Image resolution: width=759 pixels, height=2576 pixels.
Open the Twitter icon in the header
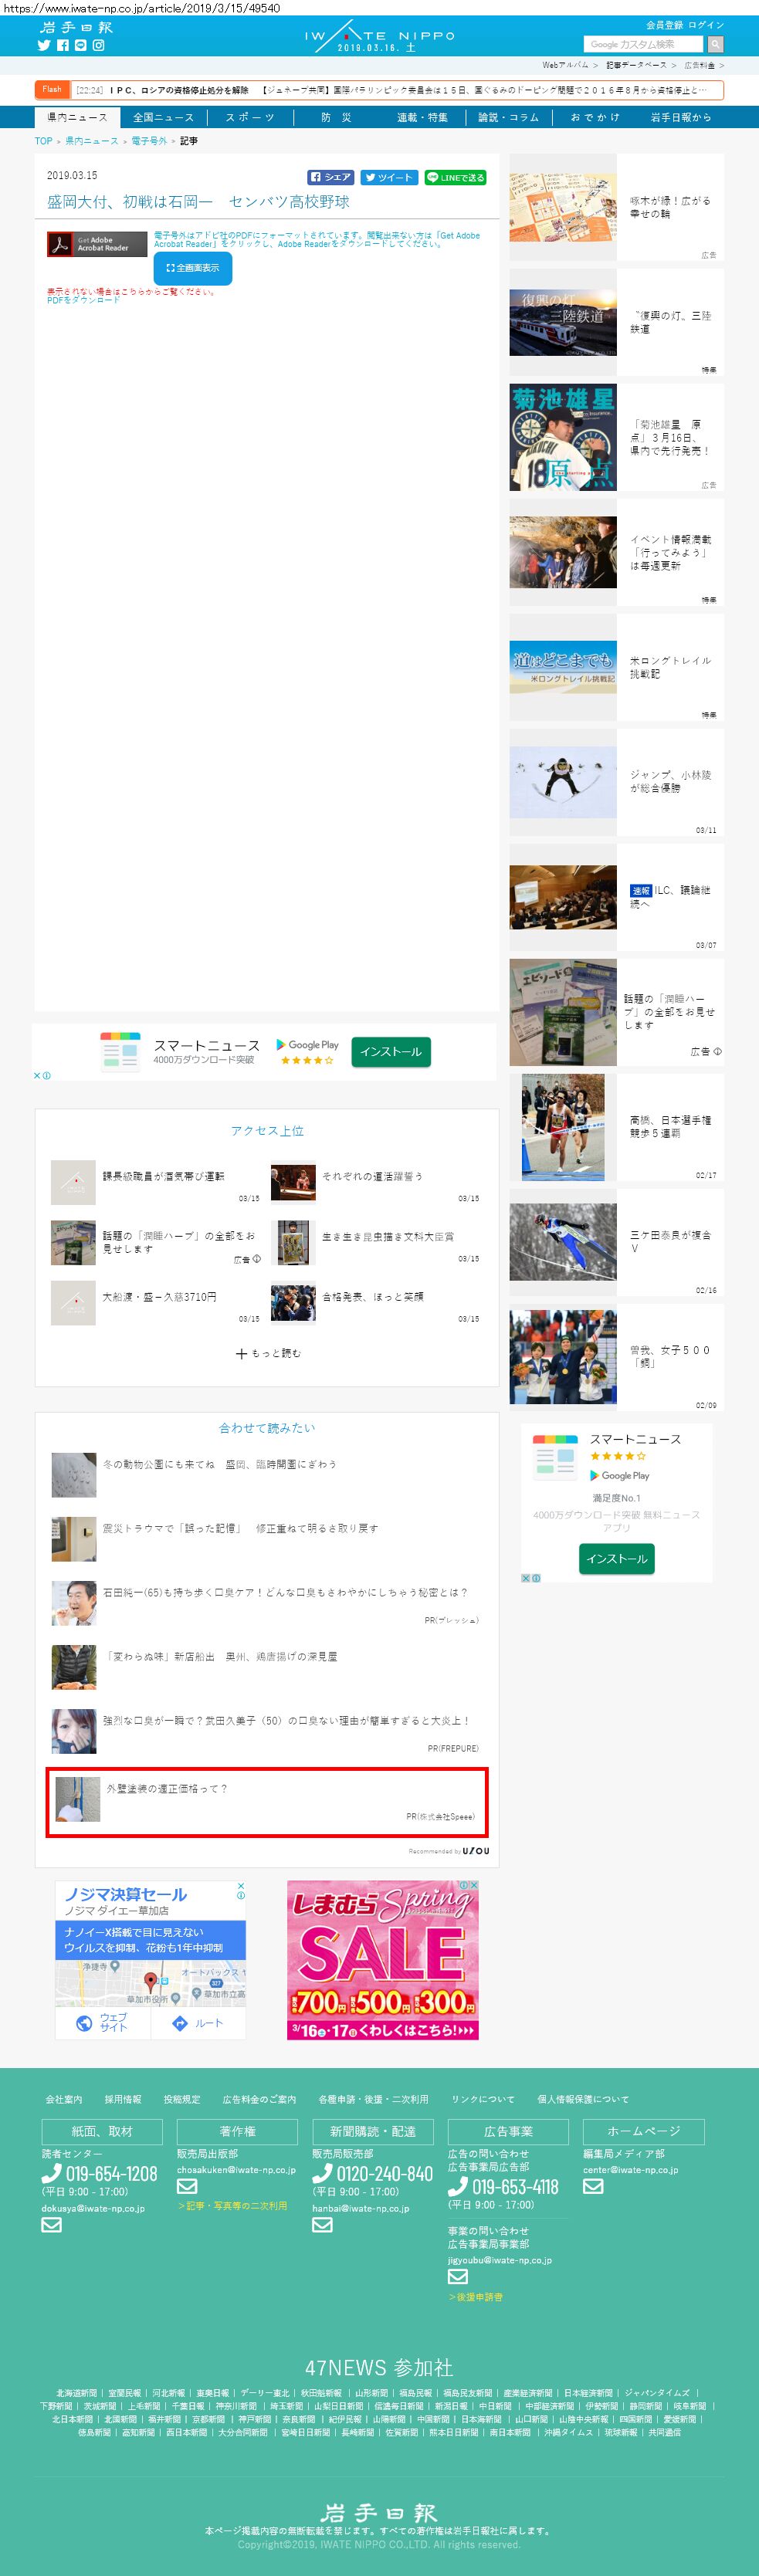[x=43, y=45]
